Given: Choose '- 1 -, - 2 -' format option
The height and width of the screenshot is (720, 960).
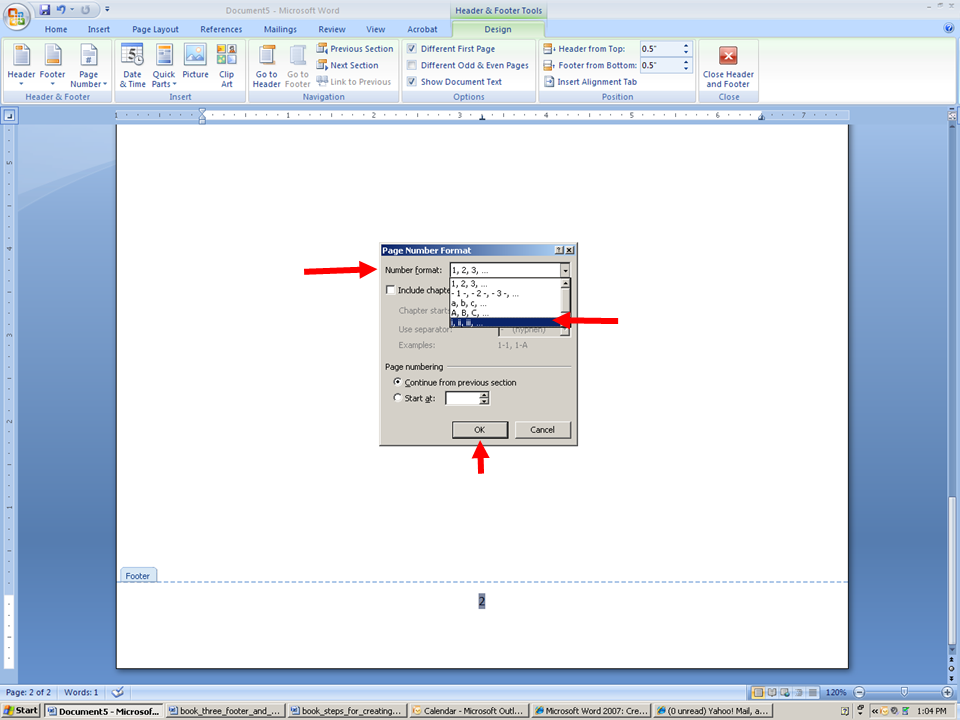Looking at the screenshot, I should 505,293.
